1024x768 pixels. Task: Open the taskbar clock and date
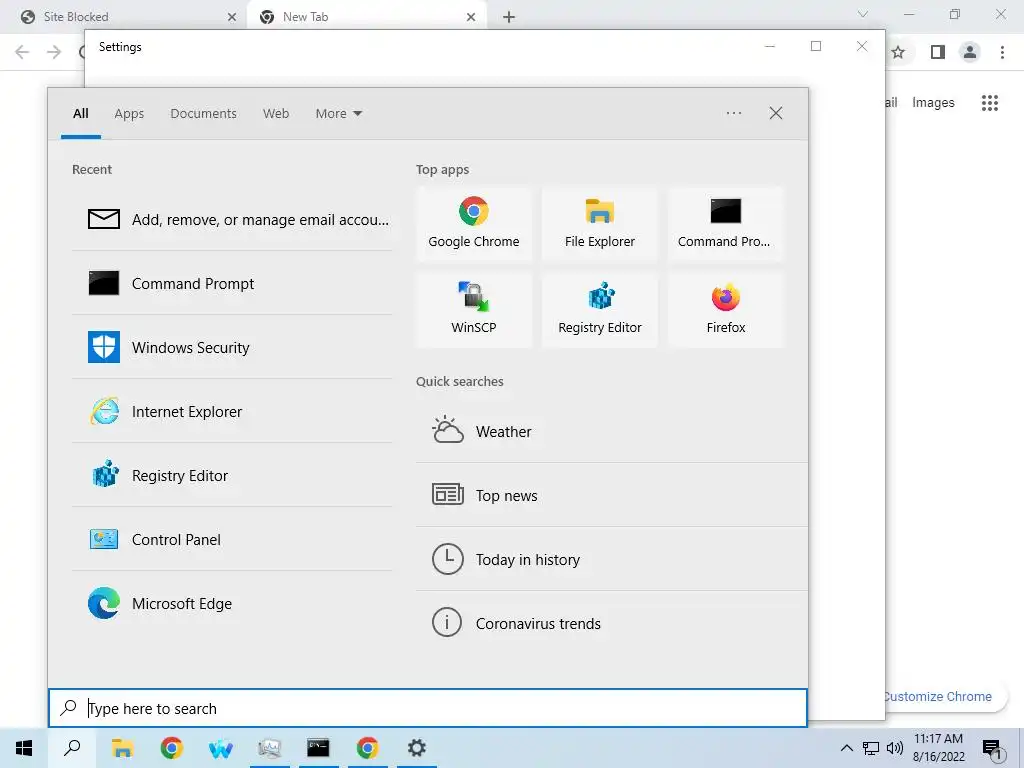pyautogui.click(x=938, y=748)
